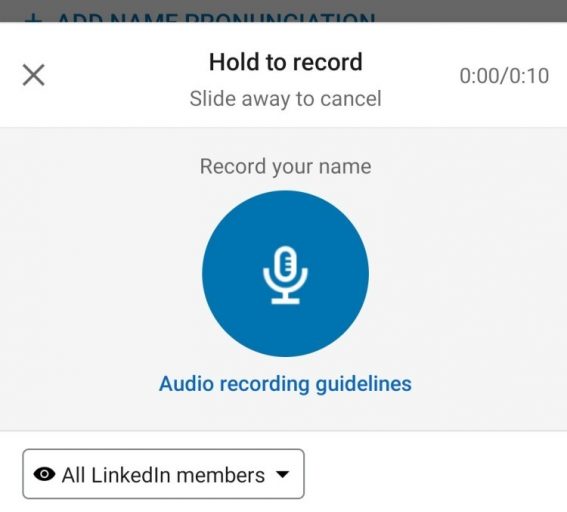The image size is (567, 512).
Task: Start recording your name with the mic
Action: point(285,274)
